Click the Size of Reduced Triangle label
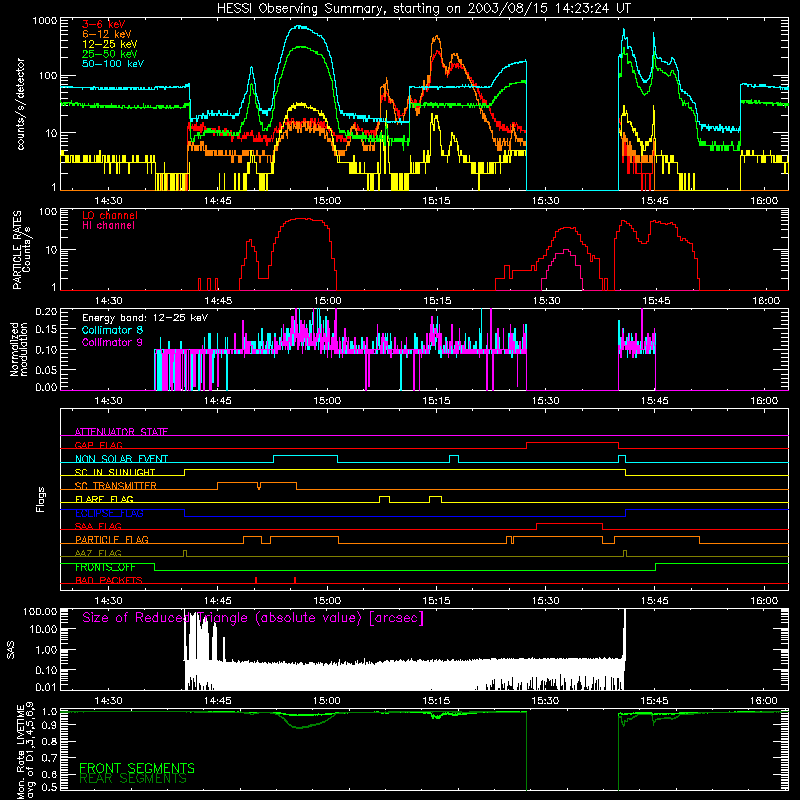This screenshot has width=800, height=800. coord(253,618)
